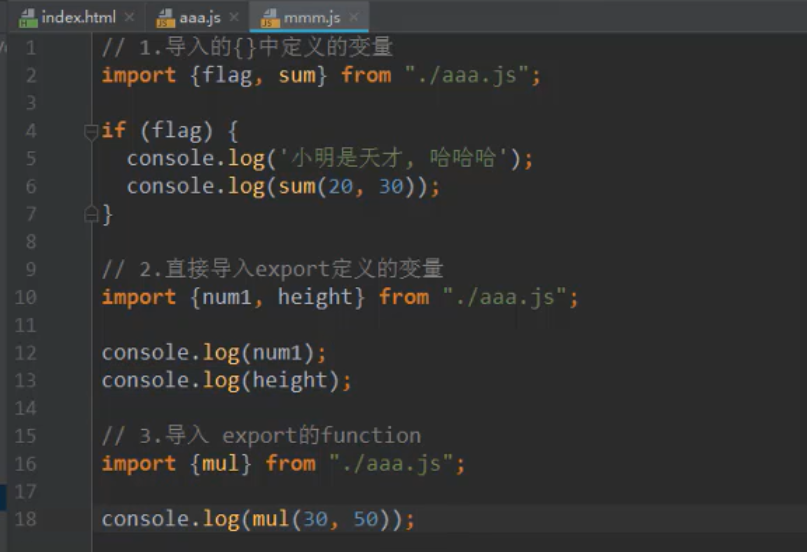Click the number 20 in sum call
The width and height of the screenshot is (807, 552).
coord(340,186)
